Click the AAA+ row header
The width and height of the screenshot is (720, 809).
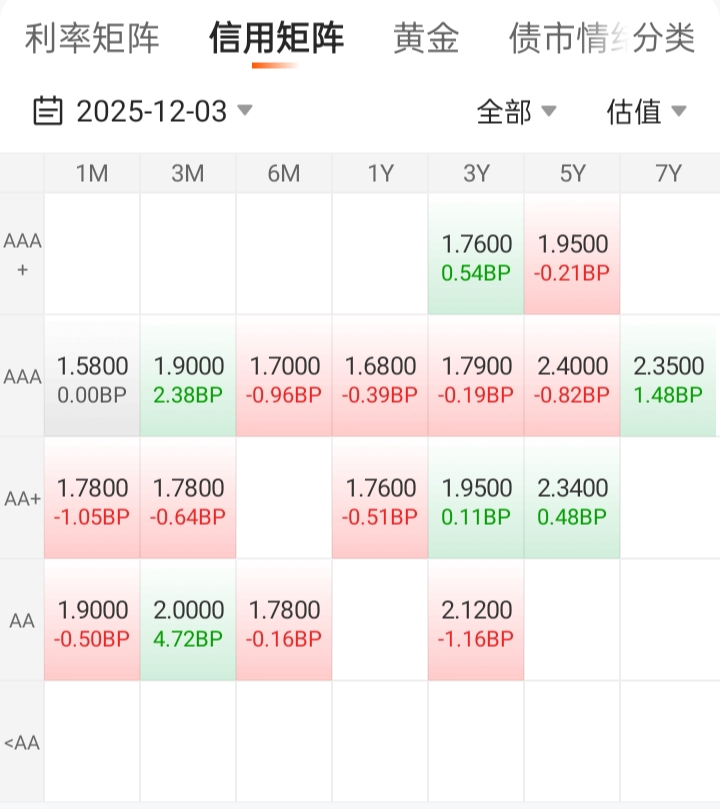point(22,256)
